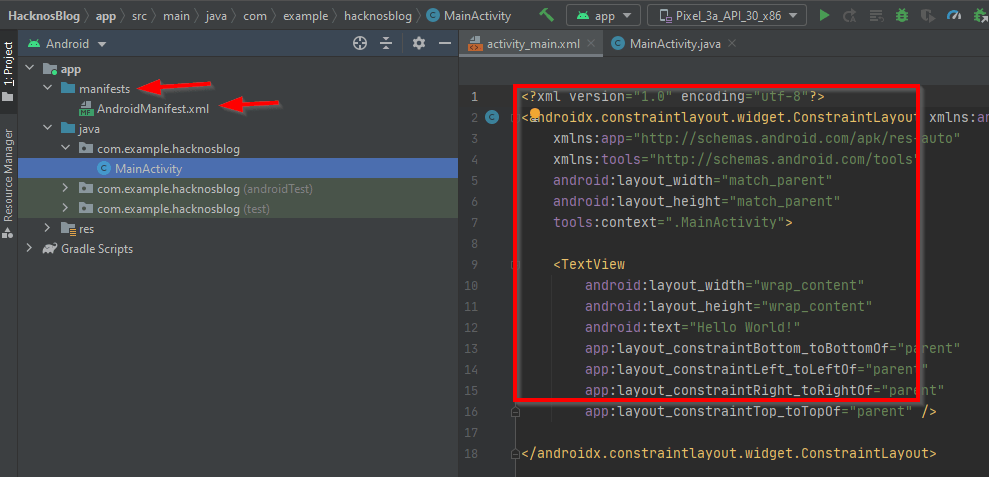Open the Pixel_3a_API_30_x86 device dropdown
The height and width of the screenshot is (477, 989).
(727, 15)
